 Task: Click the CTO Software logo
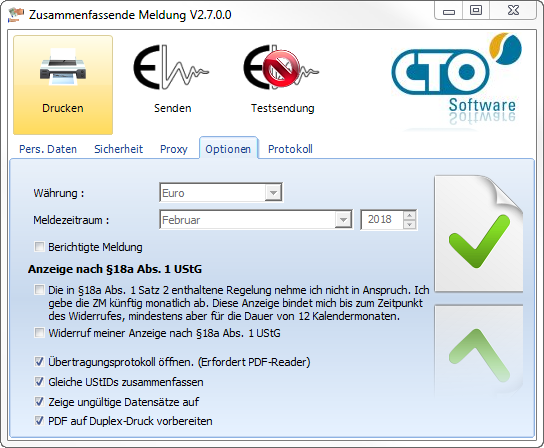tap(457, 81)
